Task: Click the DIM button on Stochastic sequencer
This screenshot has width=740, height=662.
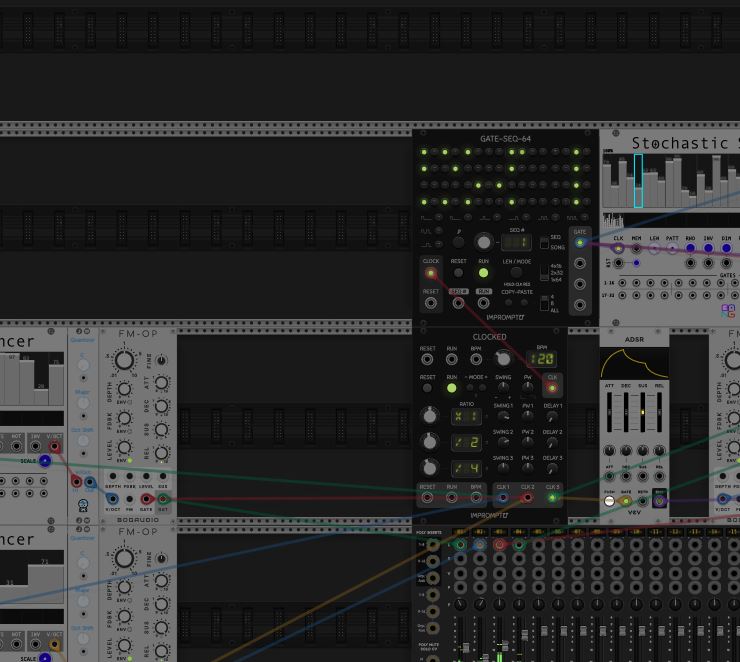Action: [x=726, y=248]
